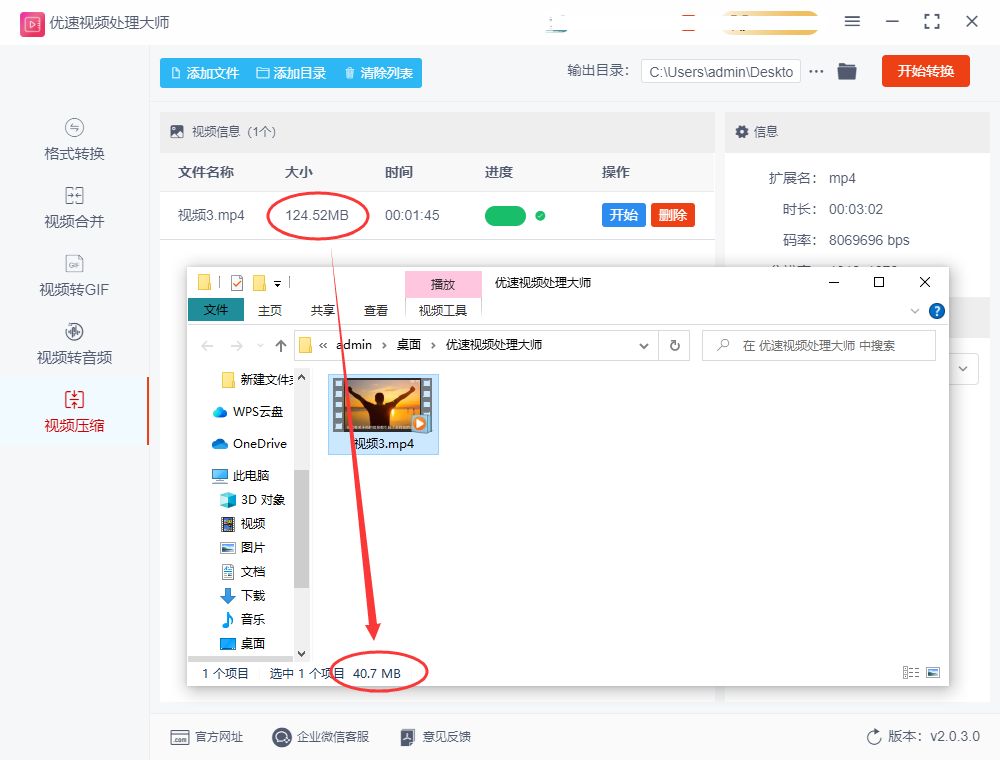Click the 文件名称 column header
This screenshot has width=1000, height=760.
(205, 172)
